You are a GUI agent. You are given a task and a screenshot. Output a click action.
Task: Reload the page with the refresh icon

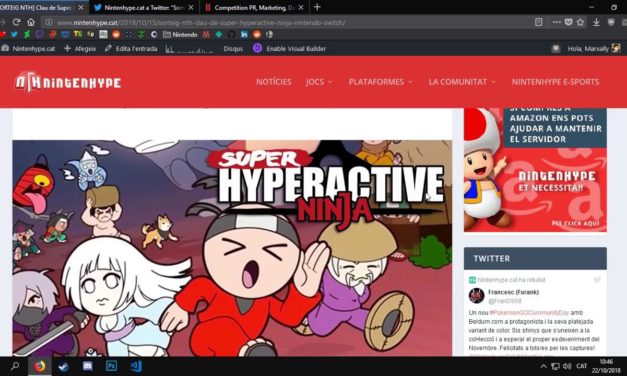pyautogui.click(x=16, y=22)
